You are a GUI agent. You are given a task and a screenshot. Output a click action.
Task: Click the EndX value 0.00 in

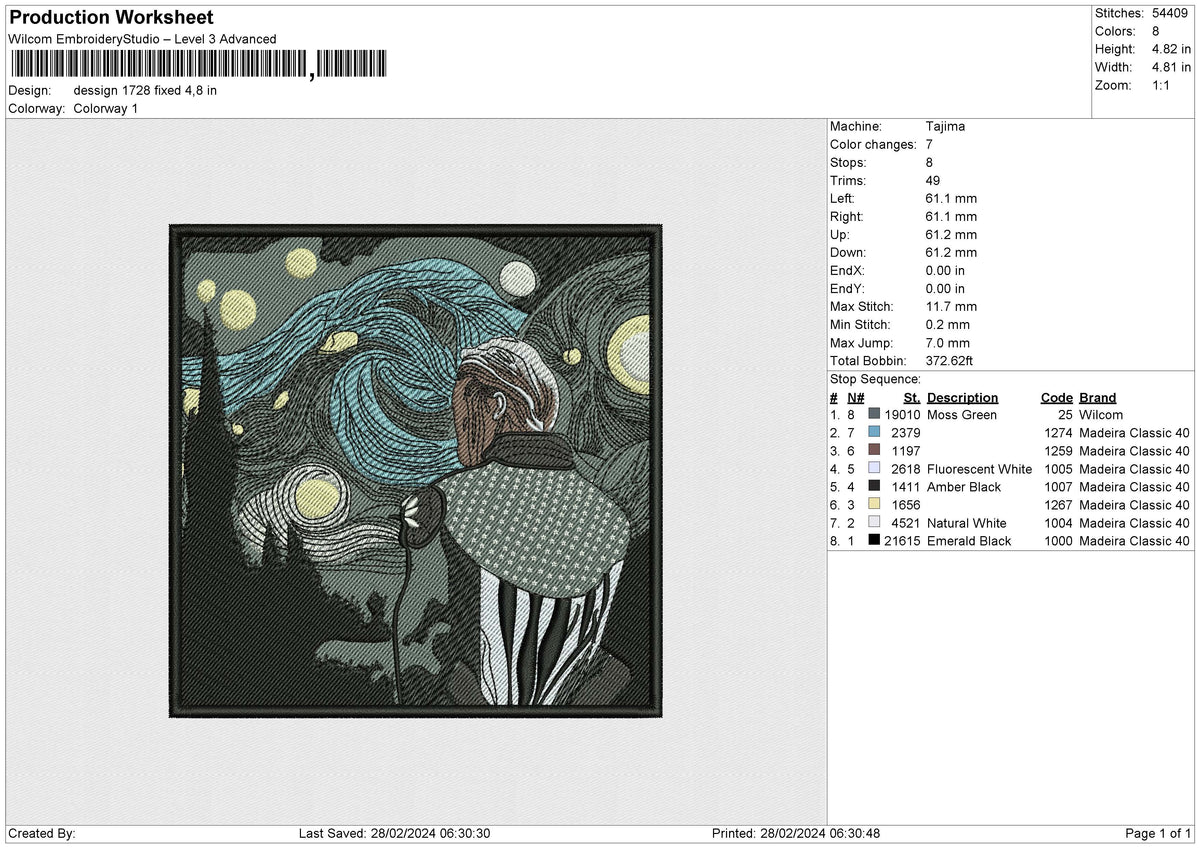point(945,271)
